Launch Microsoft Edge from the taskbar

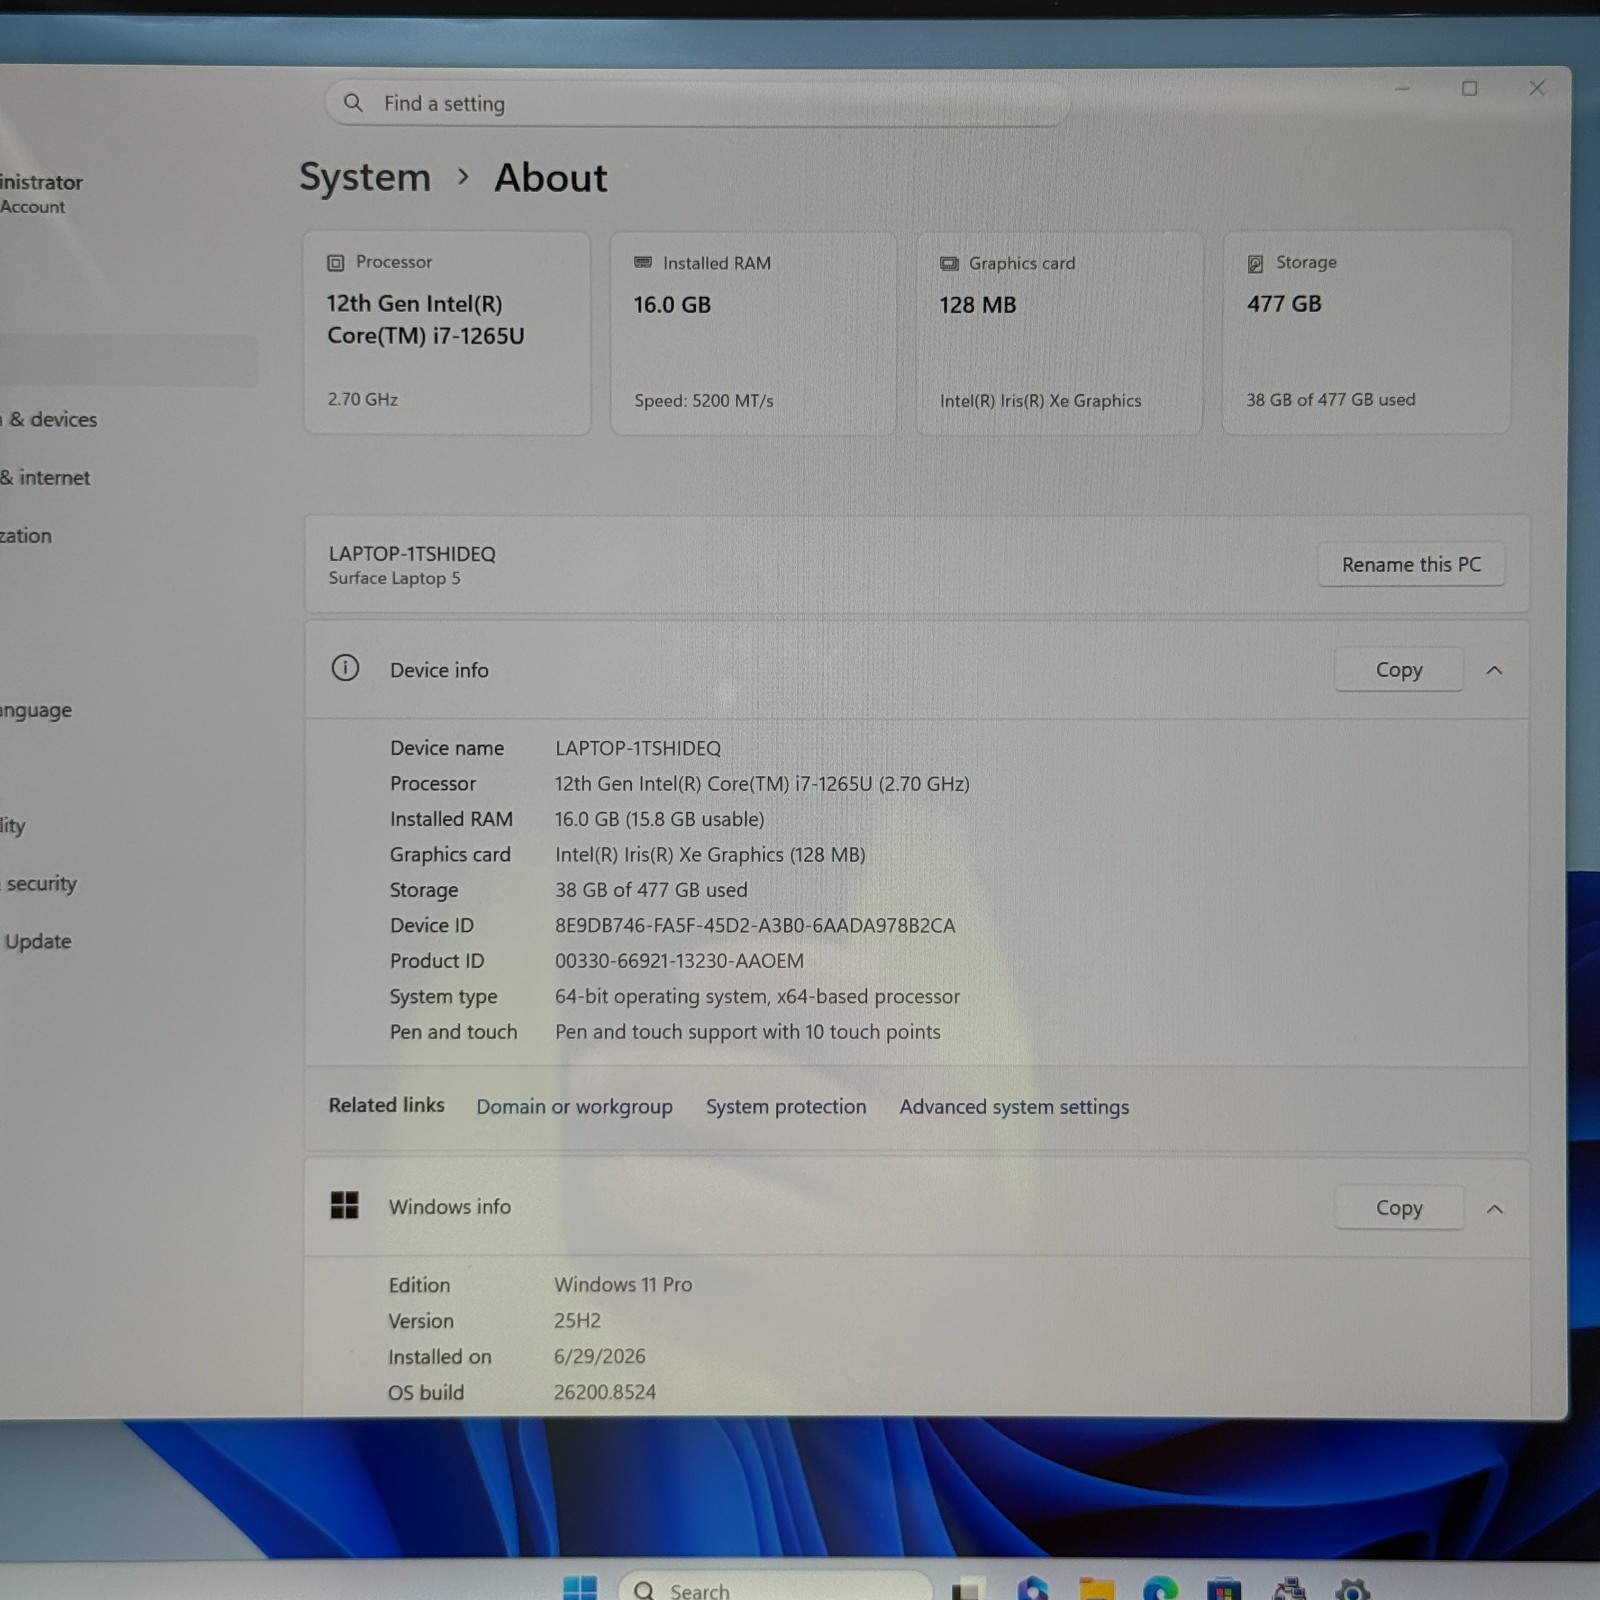click(1160, 1589)
